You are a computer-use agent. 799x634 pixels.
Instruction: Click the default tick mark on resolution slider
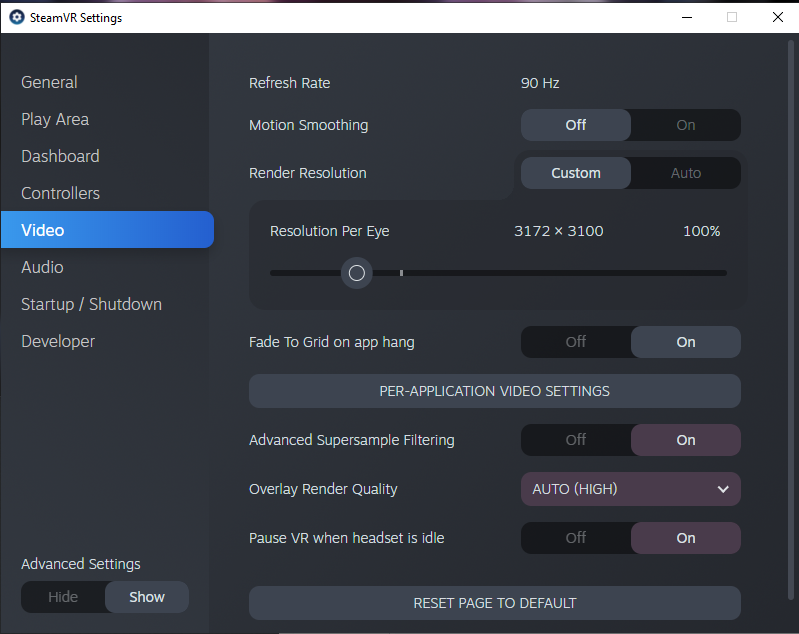pyautogui.click(x=402, y=273)
